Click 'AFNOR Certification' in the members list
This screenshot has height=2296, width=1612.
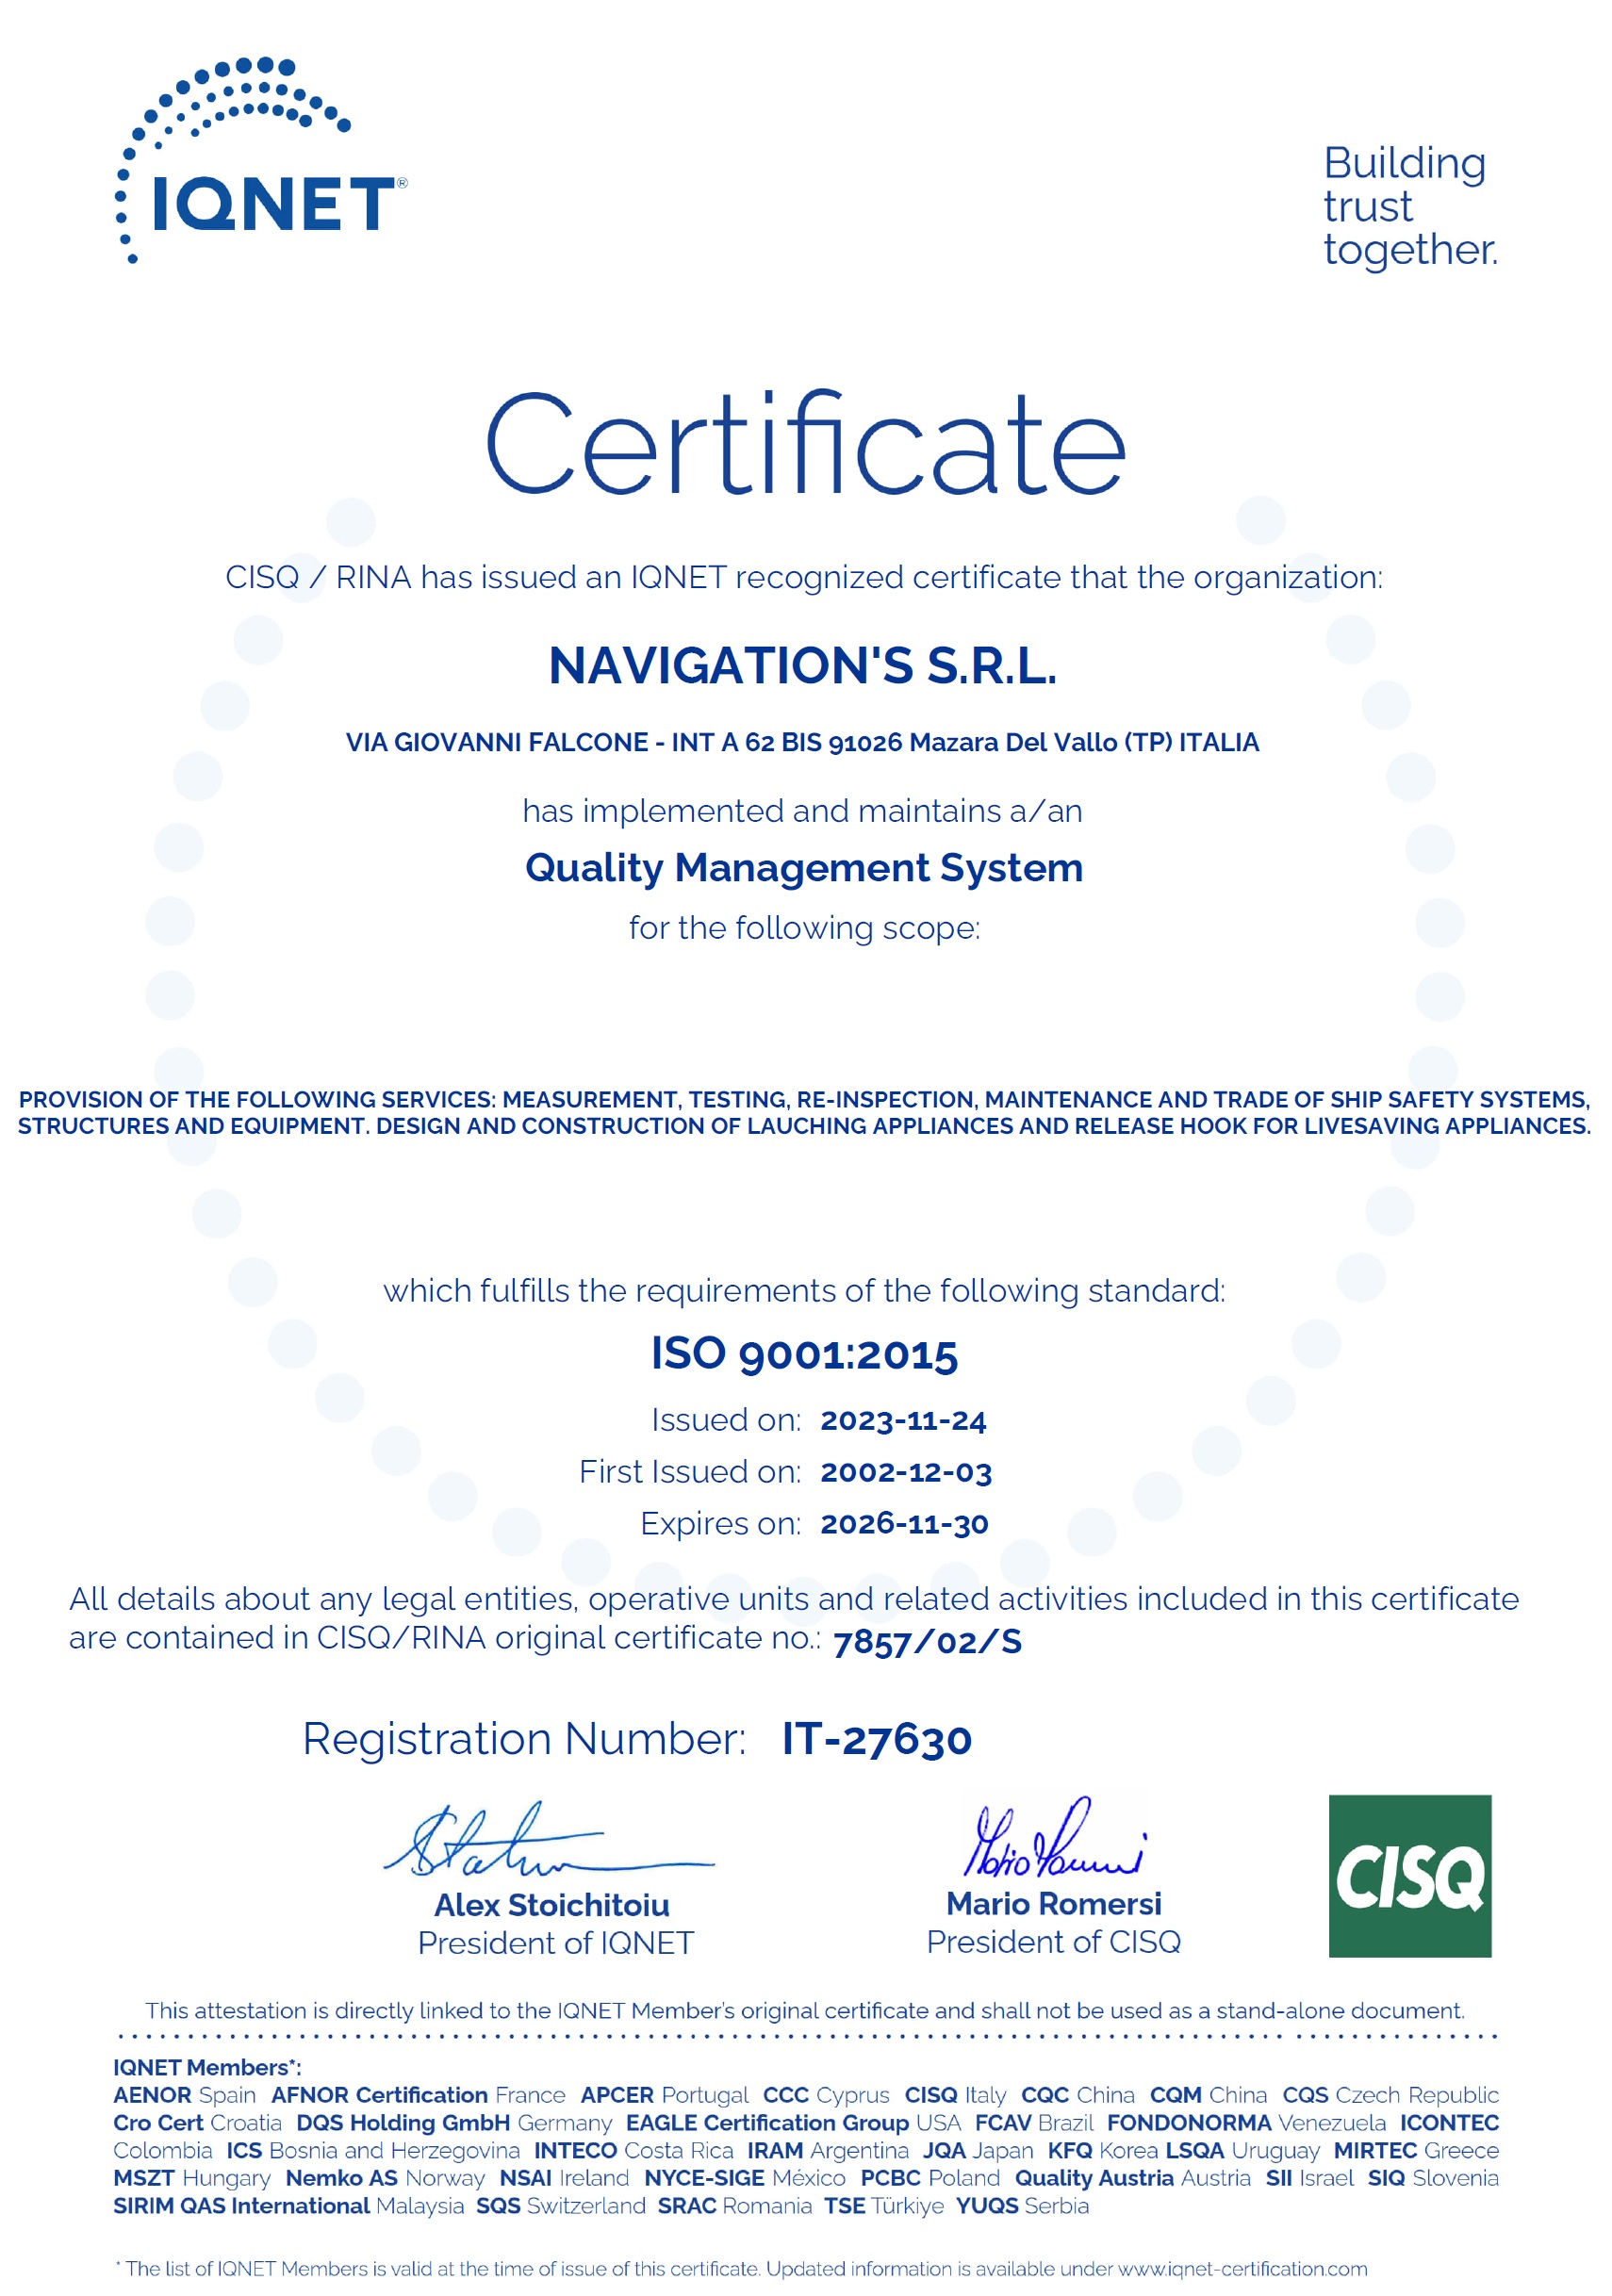(379, 2095)
